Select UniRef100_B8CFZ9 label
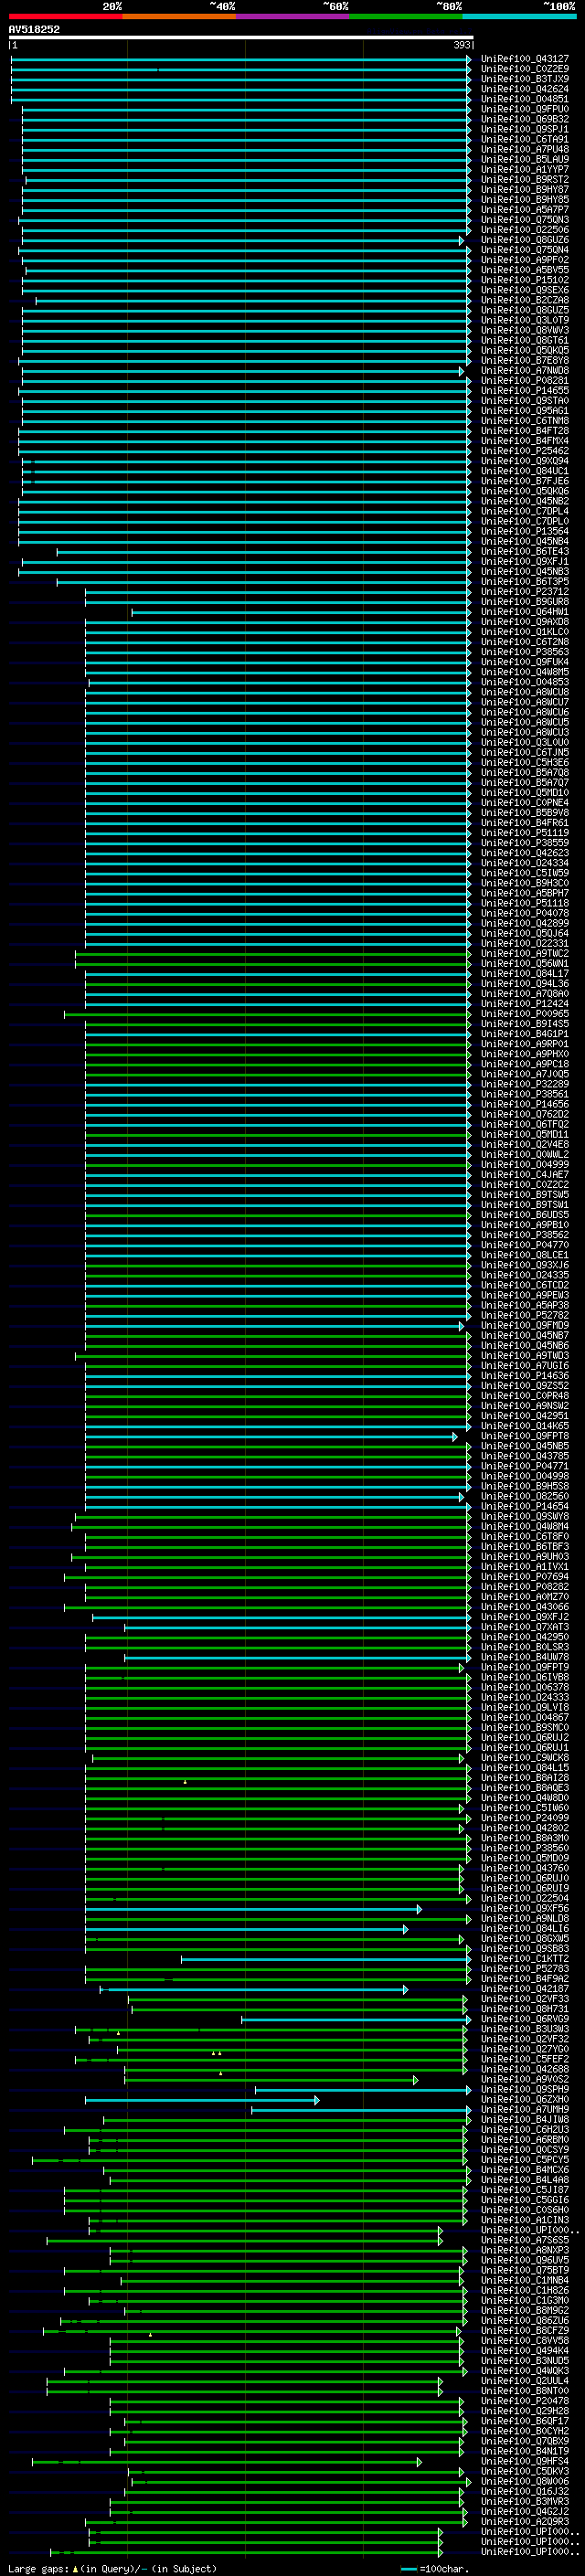This screenshot has width=585, height=2576. 525,2331
